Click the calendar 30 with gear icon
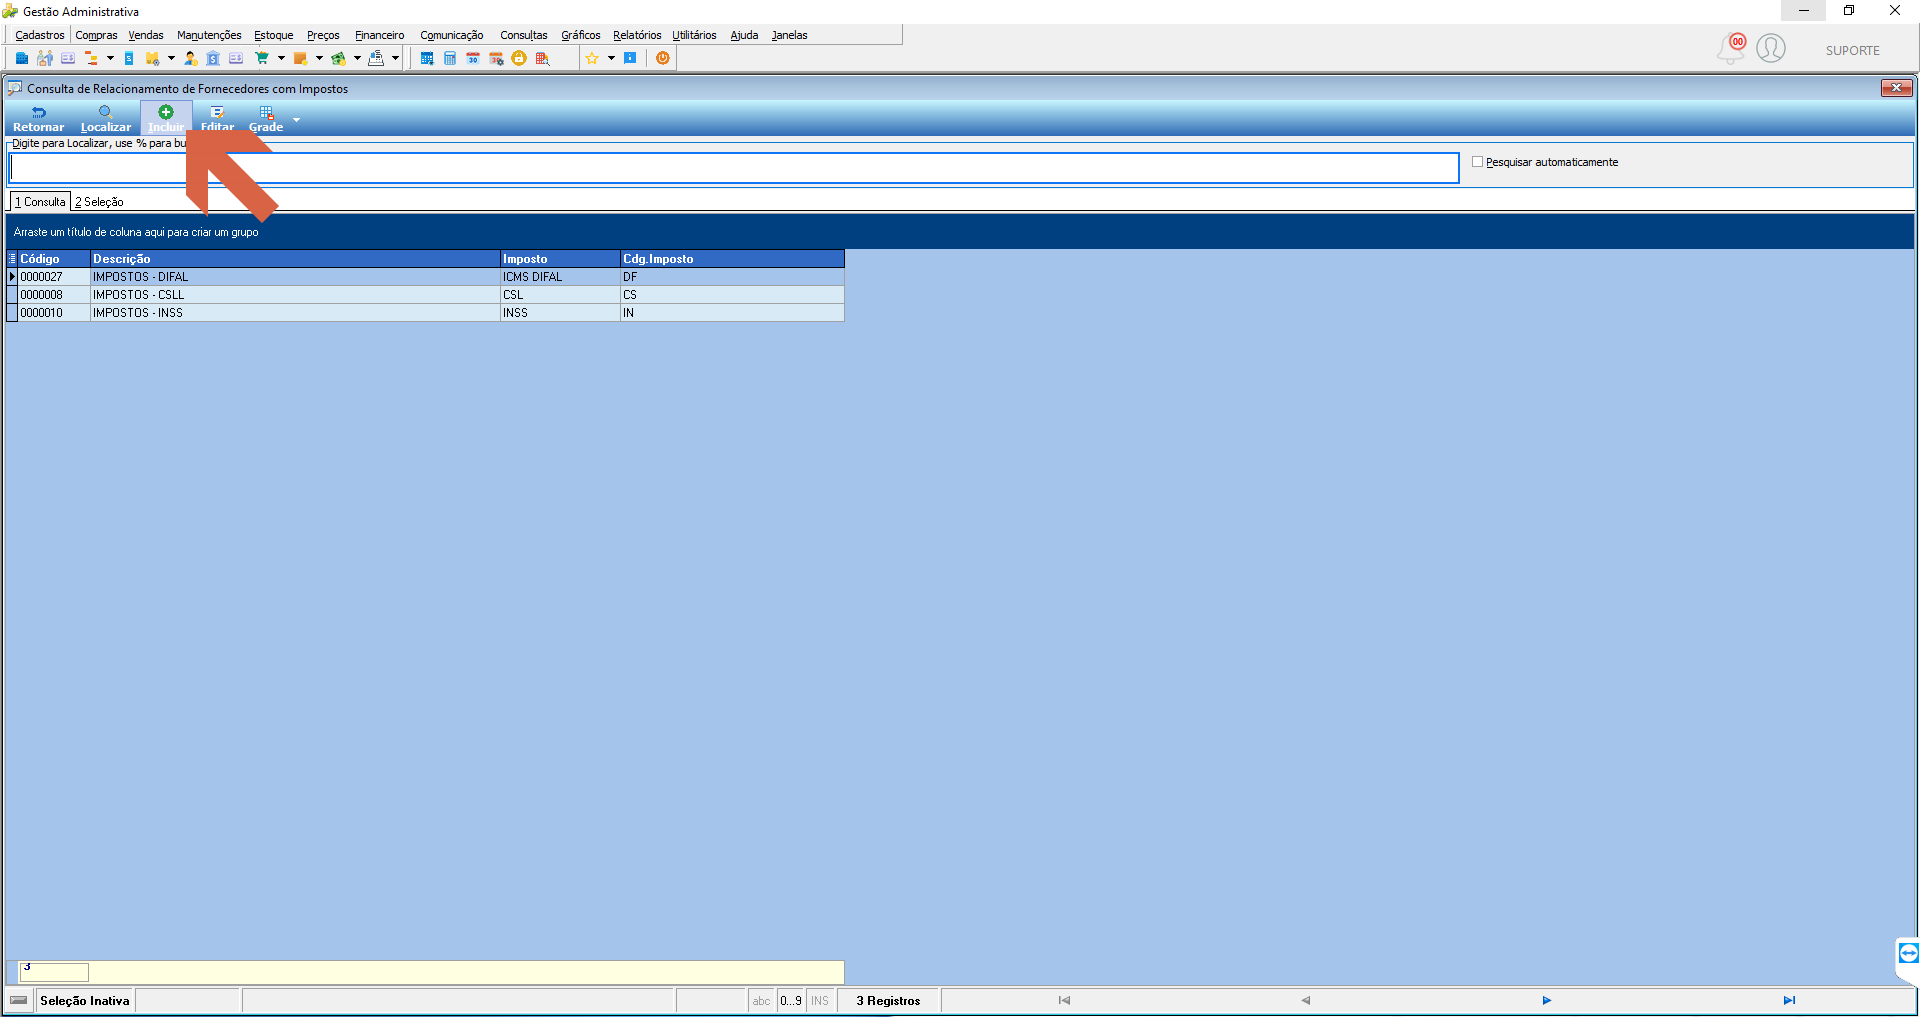The height and width of the screenshot is (1017, 1920). [496, 58]
